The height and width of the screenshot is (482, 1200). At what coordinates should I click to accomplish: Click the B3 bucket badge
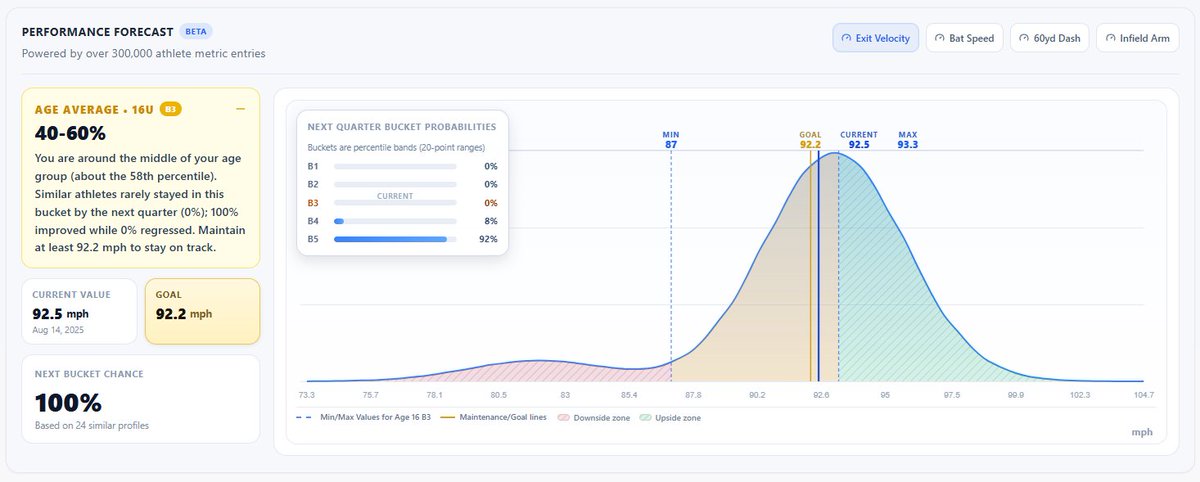click(170, 108)
